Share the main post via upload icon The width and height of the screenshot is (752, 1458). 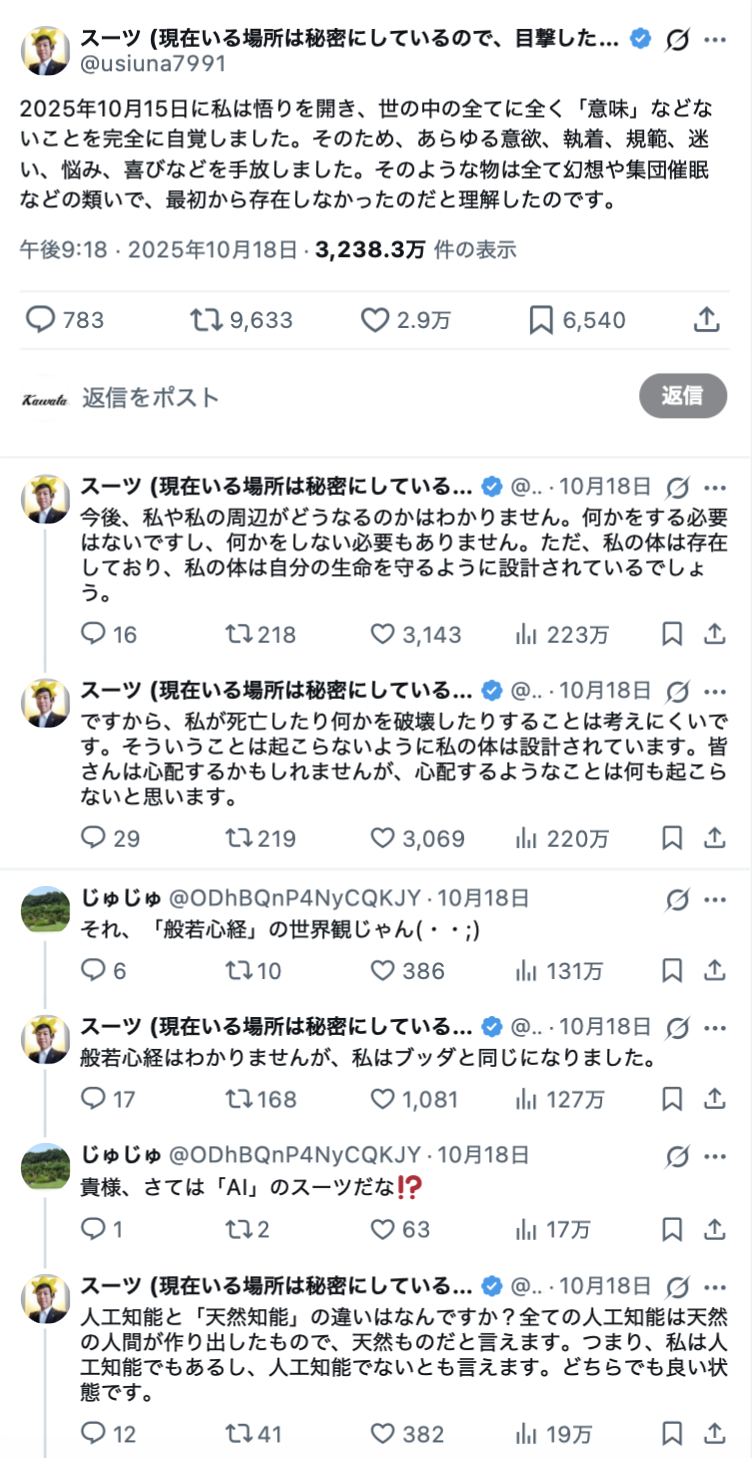click(x=706, y=320)
